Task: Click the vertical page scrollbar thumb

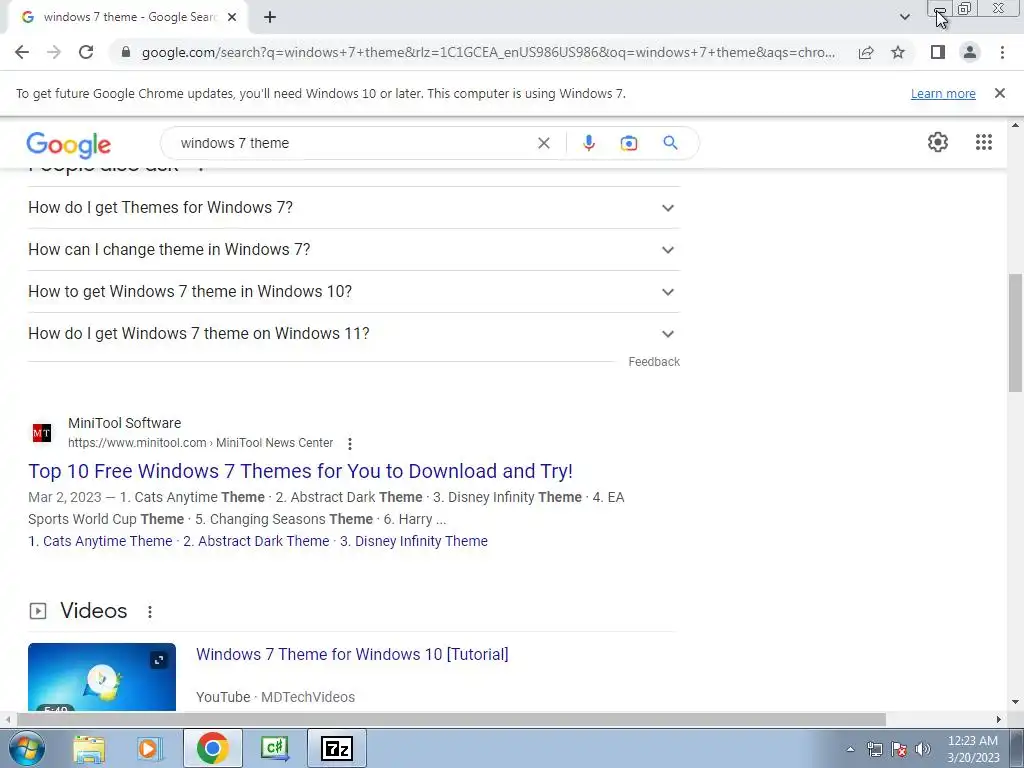Action: 1016,333
